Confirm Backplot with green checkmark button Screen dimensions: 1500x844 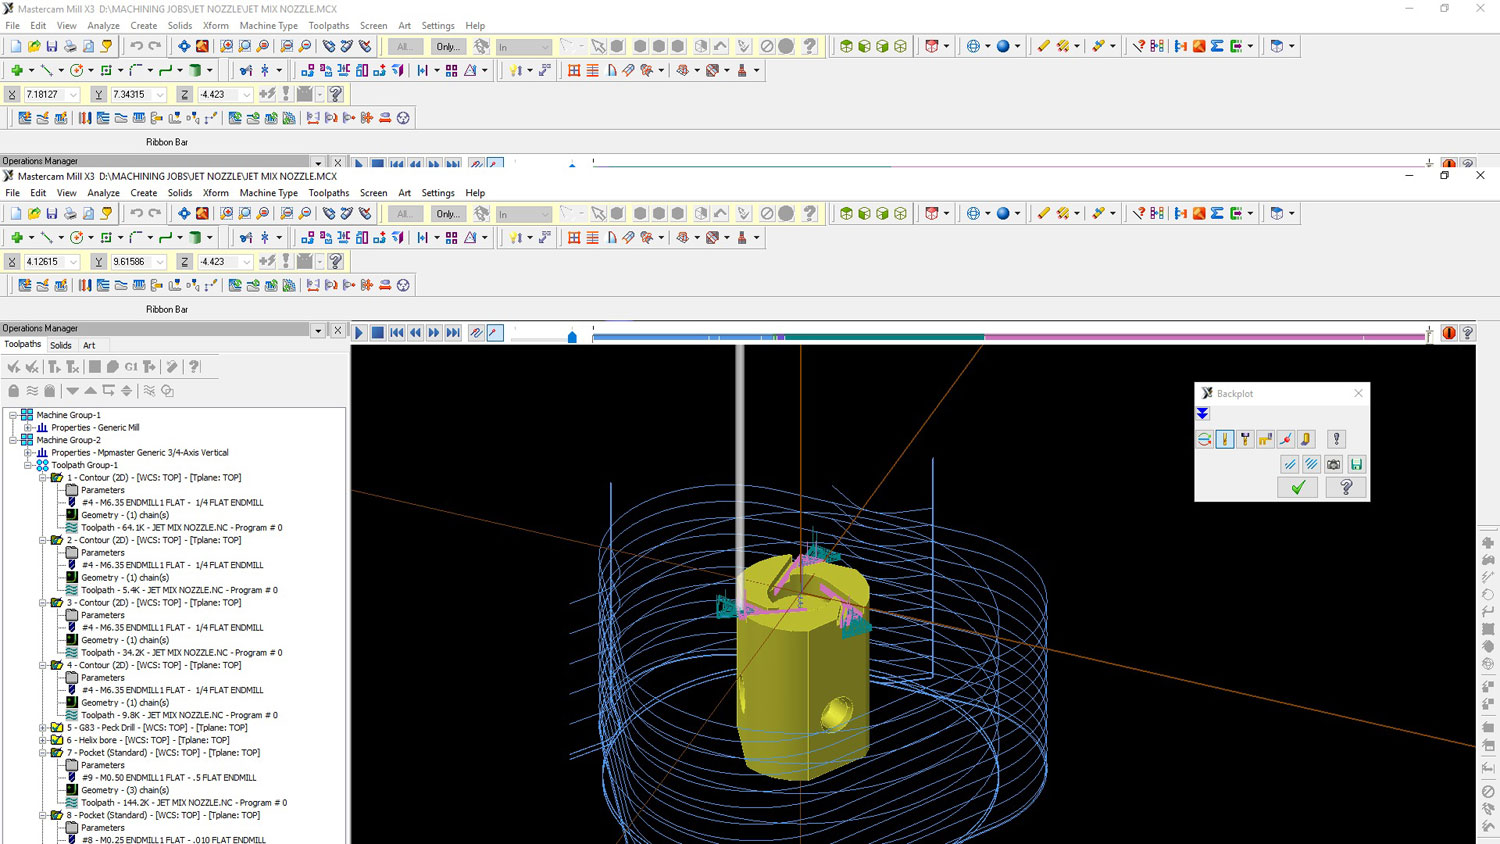[x=1298, y=488]
